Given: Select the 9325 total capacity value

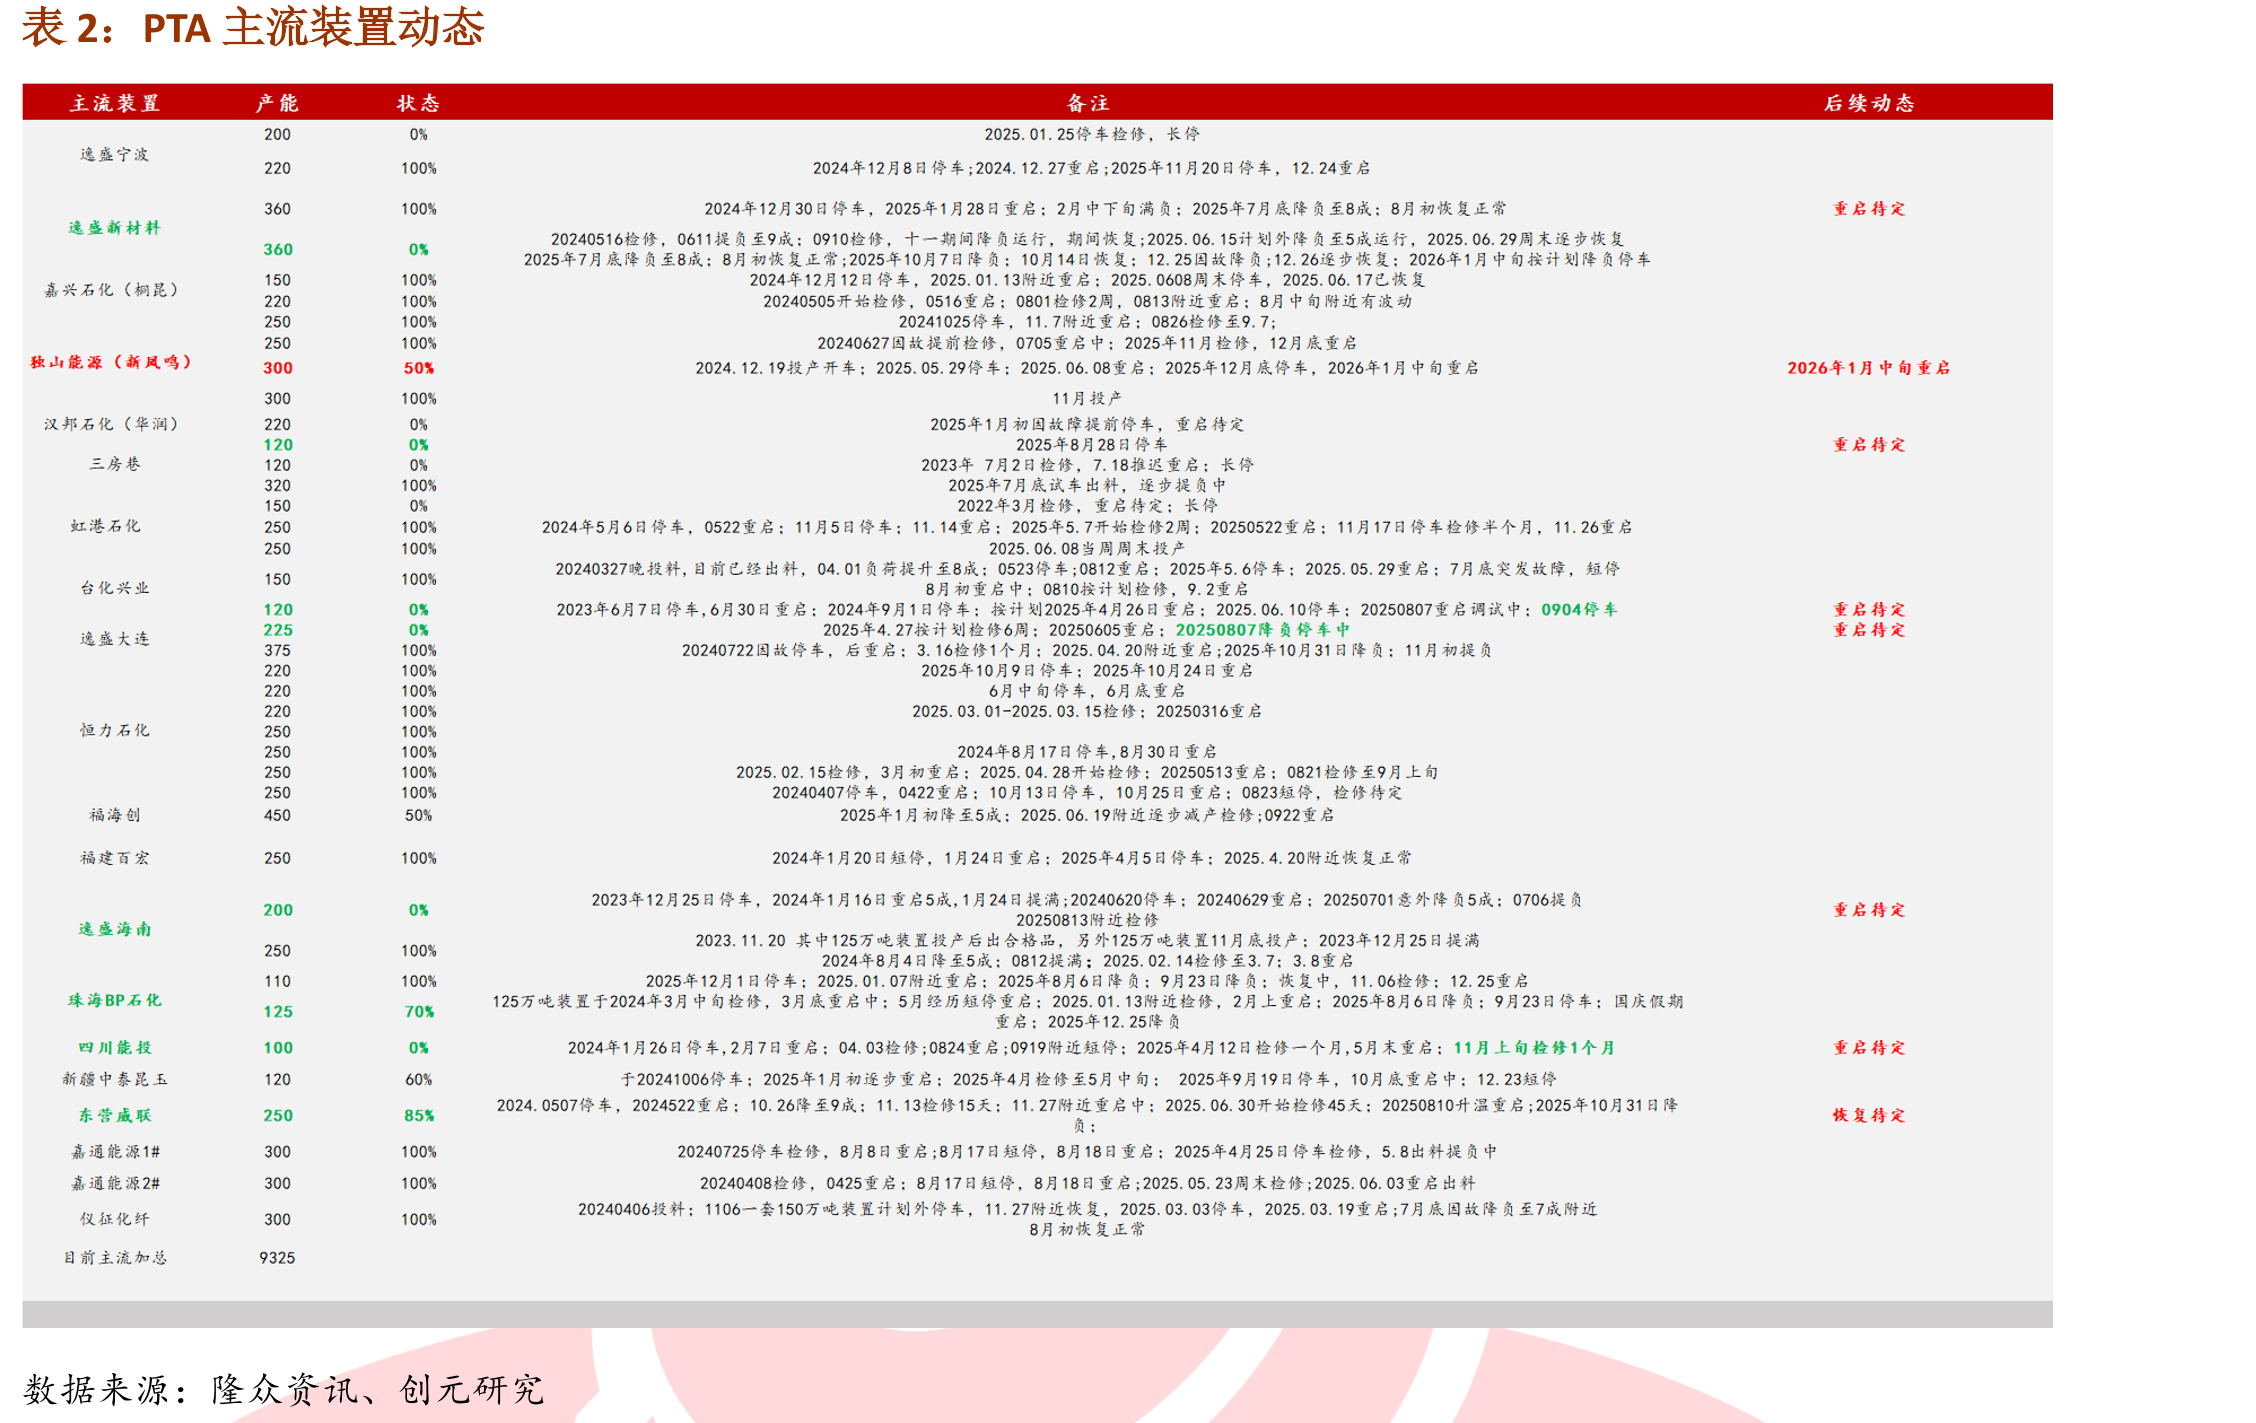Looking at the screenshot, I should [x=277, y=1258].
